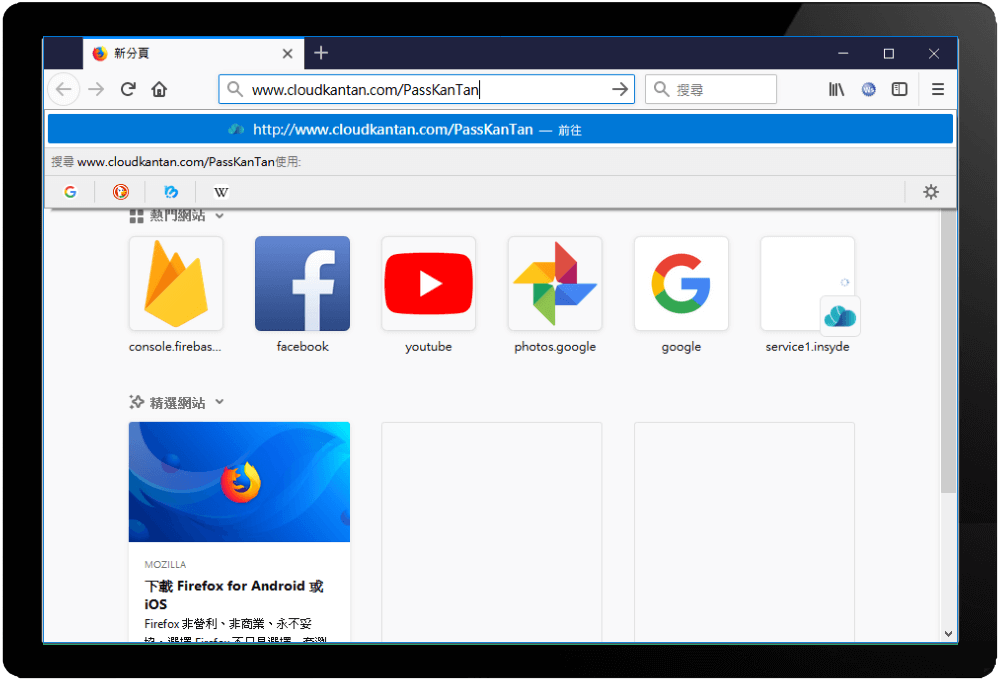
Task: Open the 下載 Firefox for Android 或 iOS headline
Action: pyautogui.click(x=234, y=595)
